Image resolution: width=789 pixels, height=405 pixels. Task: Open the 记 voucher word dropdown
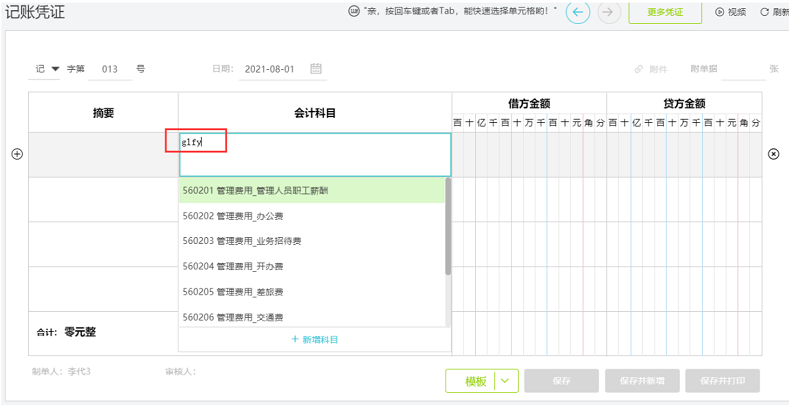tap(44, 69)
